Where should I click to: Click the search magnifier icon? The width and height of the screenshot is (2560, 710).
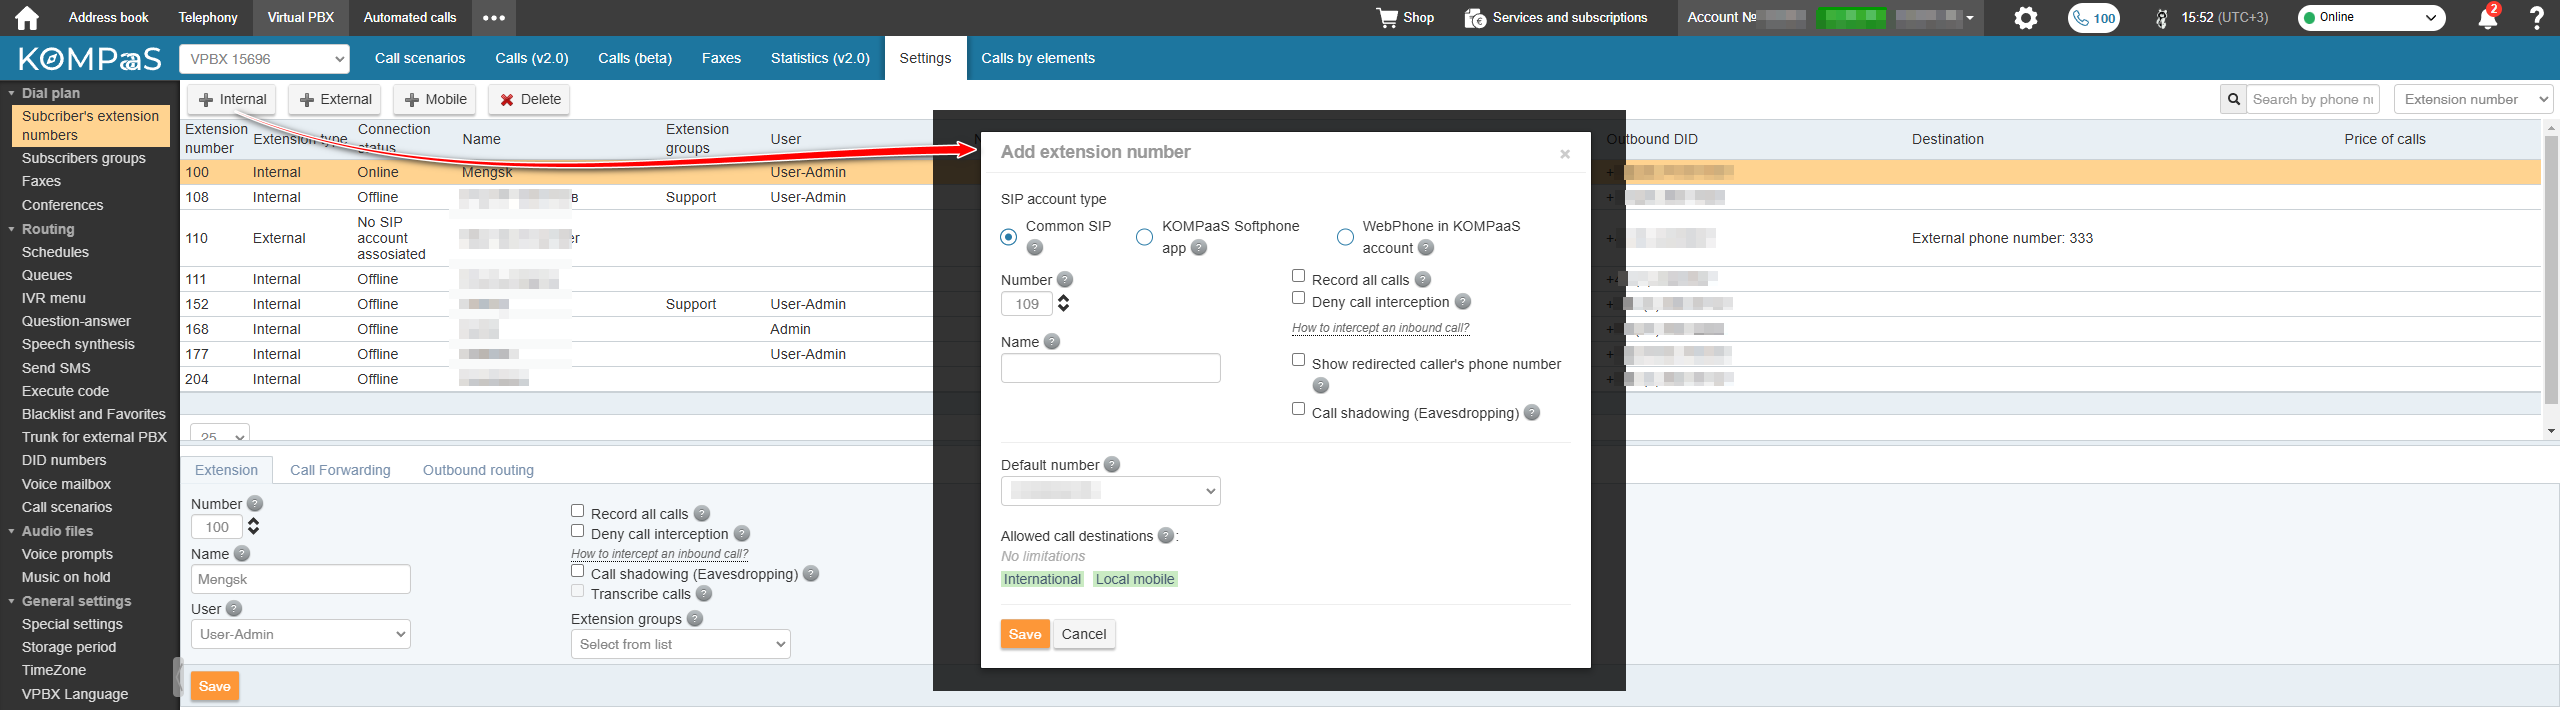2233,99
